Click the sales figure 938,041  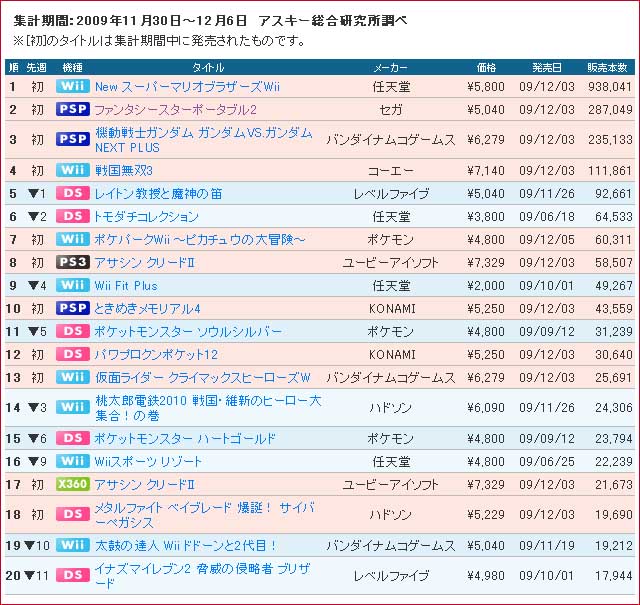point(610,87)
